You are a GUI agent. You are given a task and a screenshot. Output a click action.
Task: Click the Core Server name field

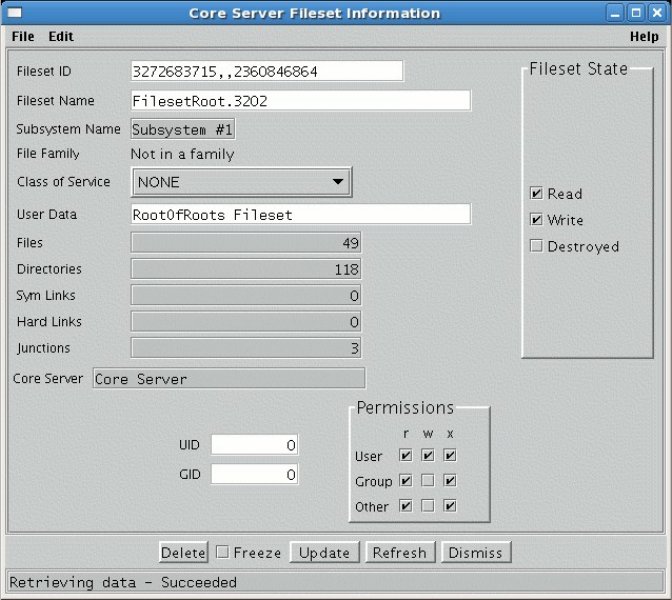[229, 378]
